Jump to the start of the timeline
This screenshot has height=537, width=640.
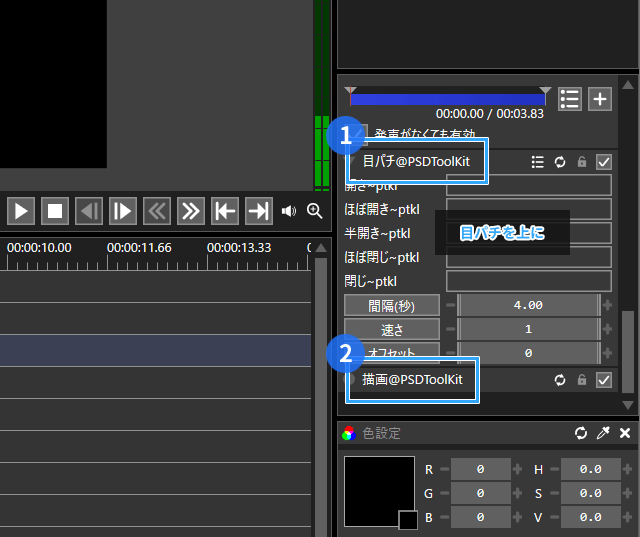point(224,211)
